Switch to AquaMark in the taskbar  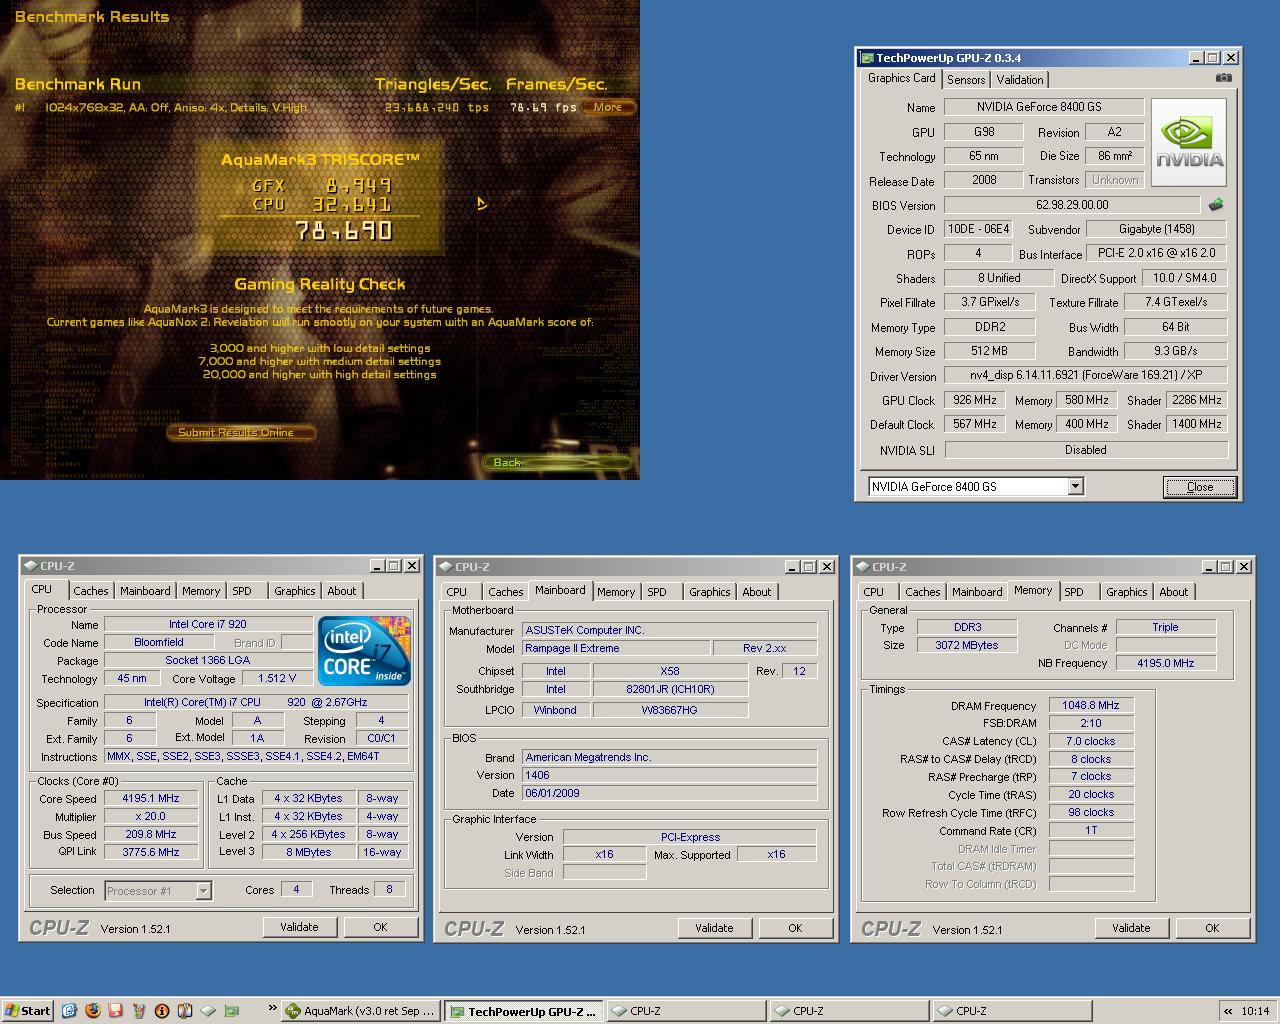pos(361,1010)
